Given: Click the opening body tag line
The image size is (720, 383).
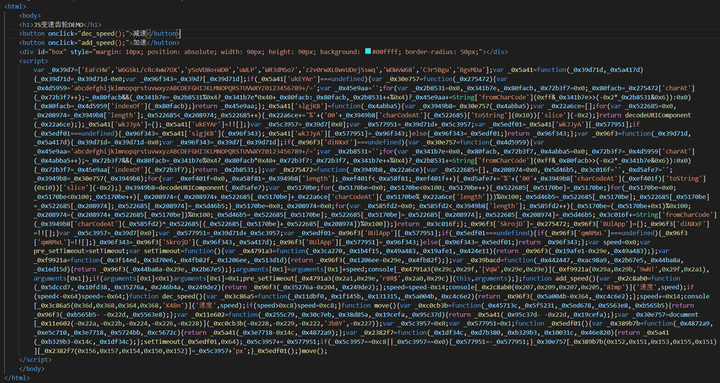Looking at the screenshot, I should pyautogui.click(x=30, y=16).
